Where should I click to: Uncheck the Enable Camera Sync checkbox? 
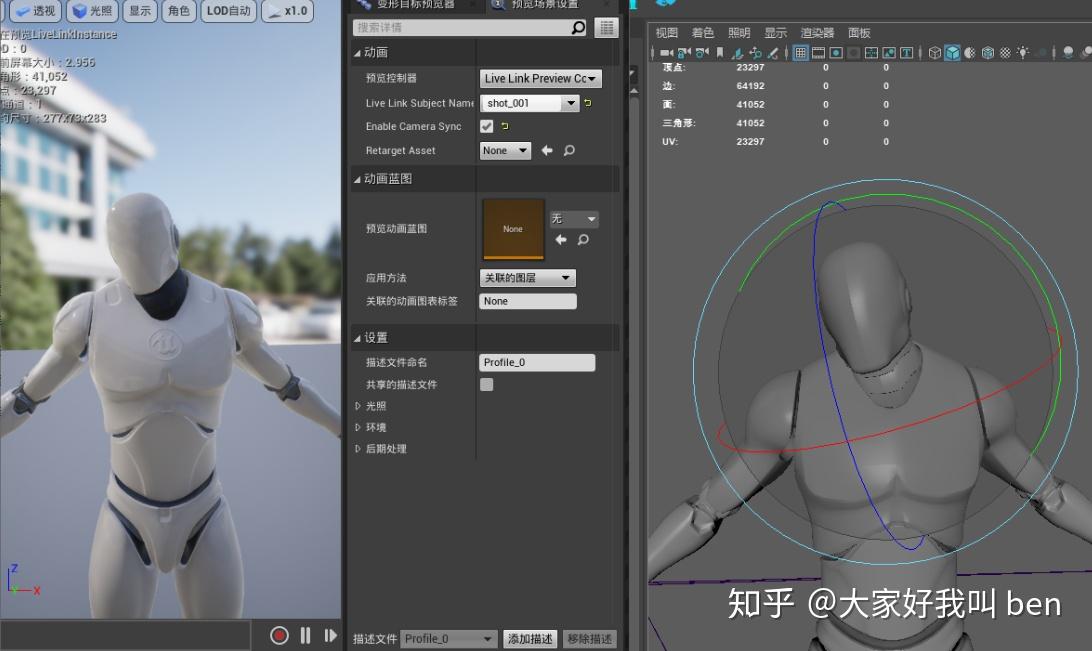[488, 126]
